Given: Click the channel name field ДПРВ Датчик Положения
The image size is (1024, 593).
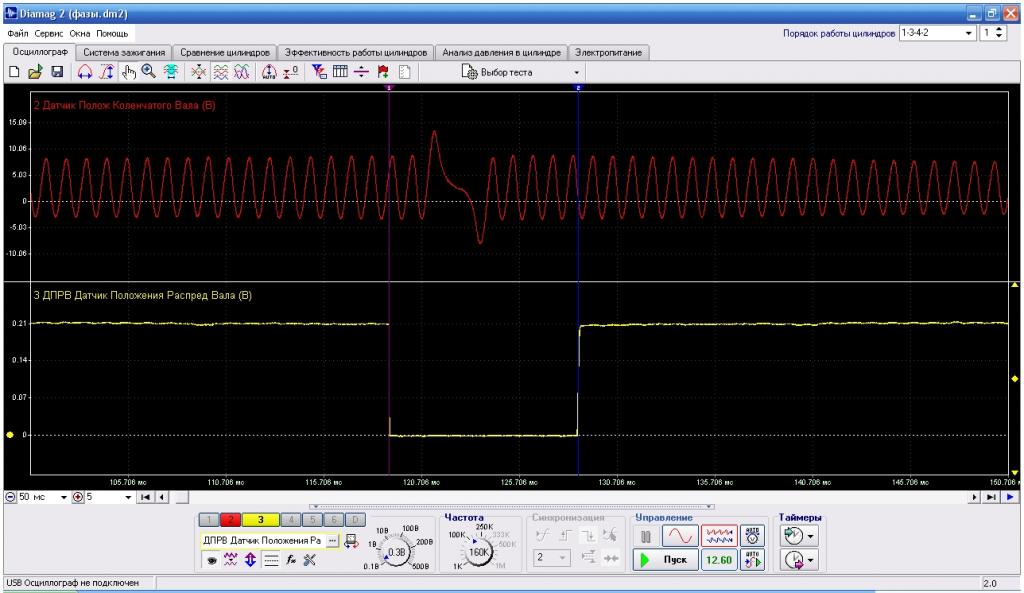Looking at the screenshot, I should click(x=262, y=540).
